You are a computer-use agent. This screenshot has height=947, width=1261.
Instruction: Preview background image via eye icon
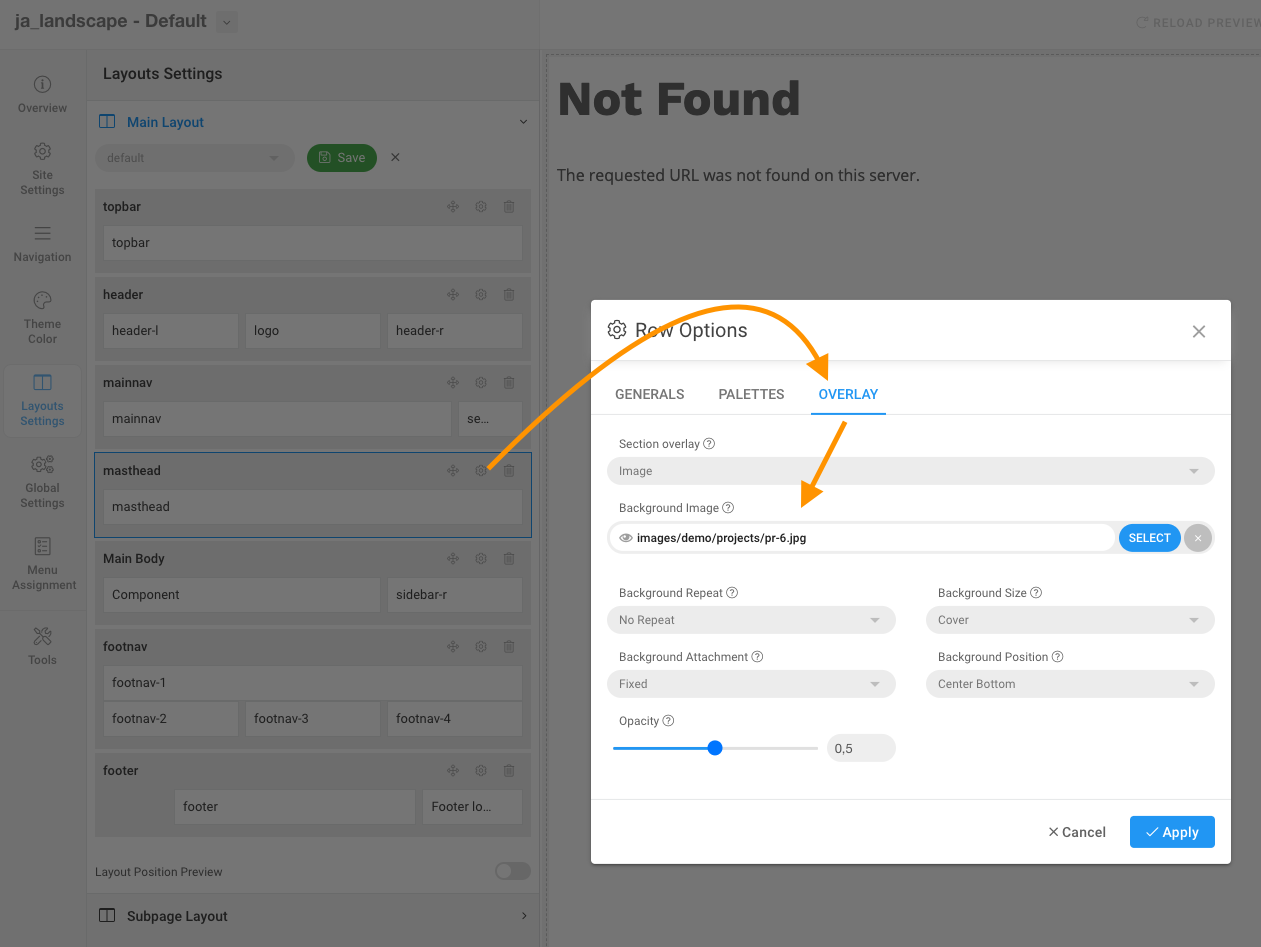626,538
